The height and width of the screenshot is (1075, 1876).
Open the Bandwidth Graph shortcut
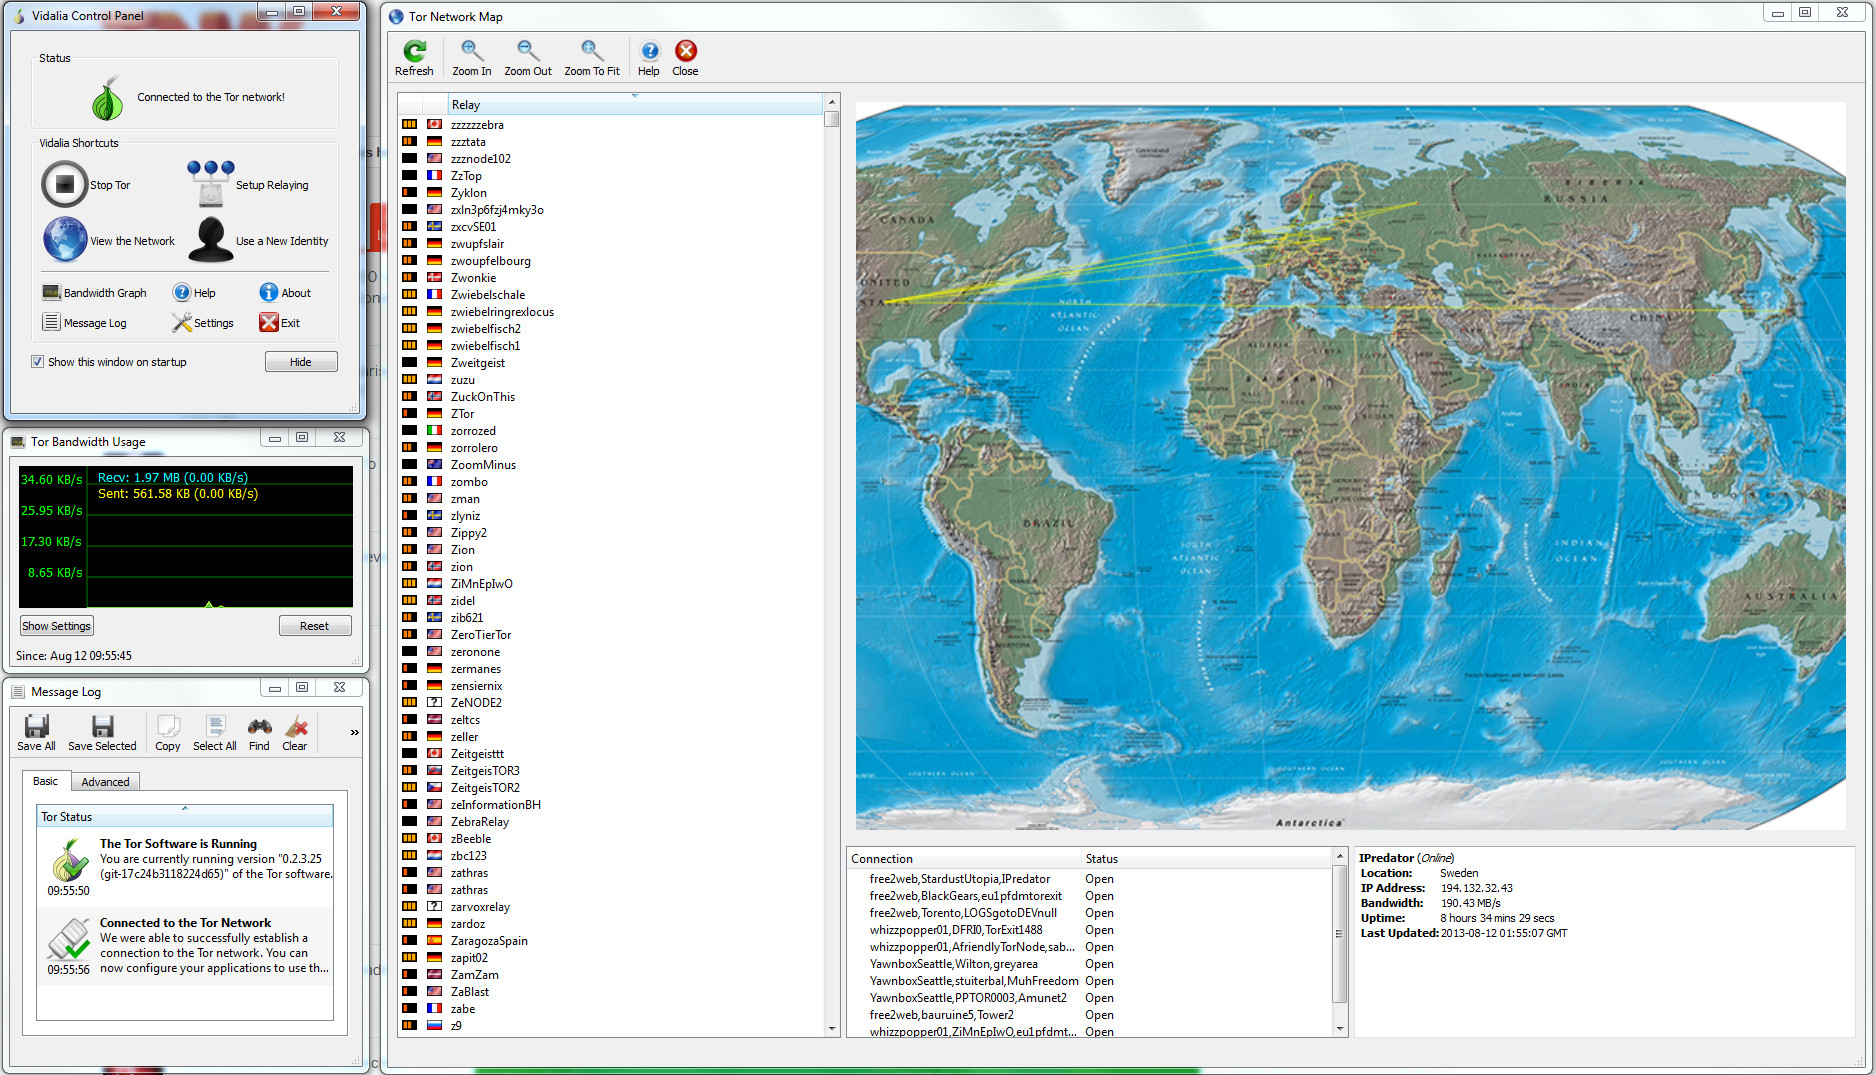[x=95, y=293]
